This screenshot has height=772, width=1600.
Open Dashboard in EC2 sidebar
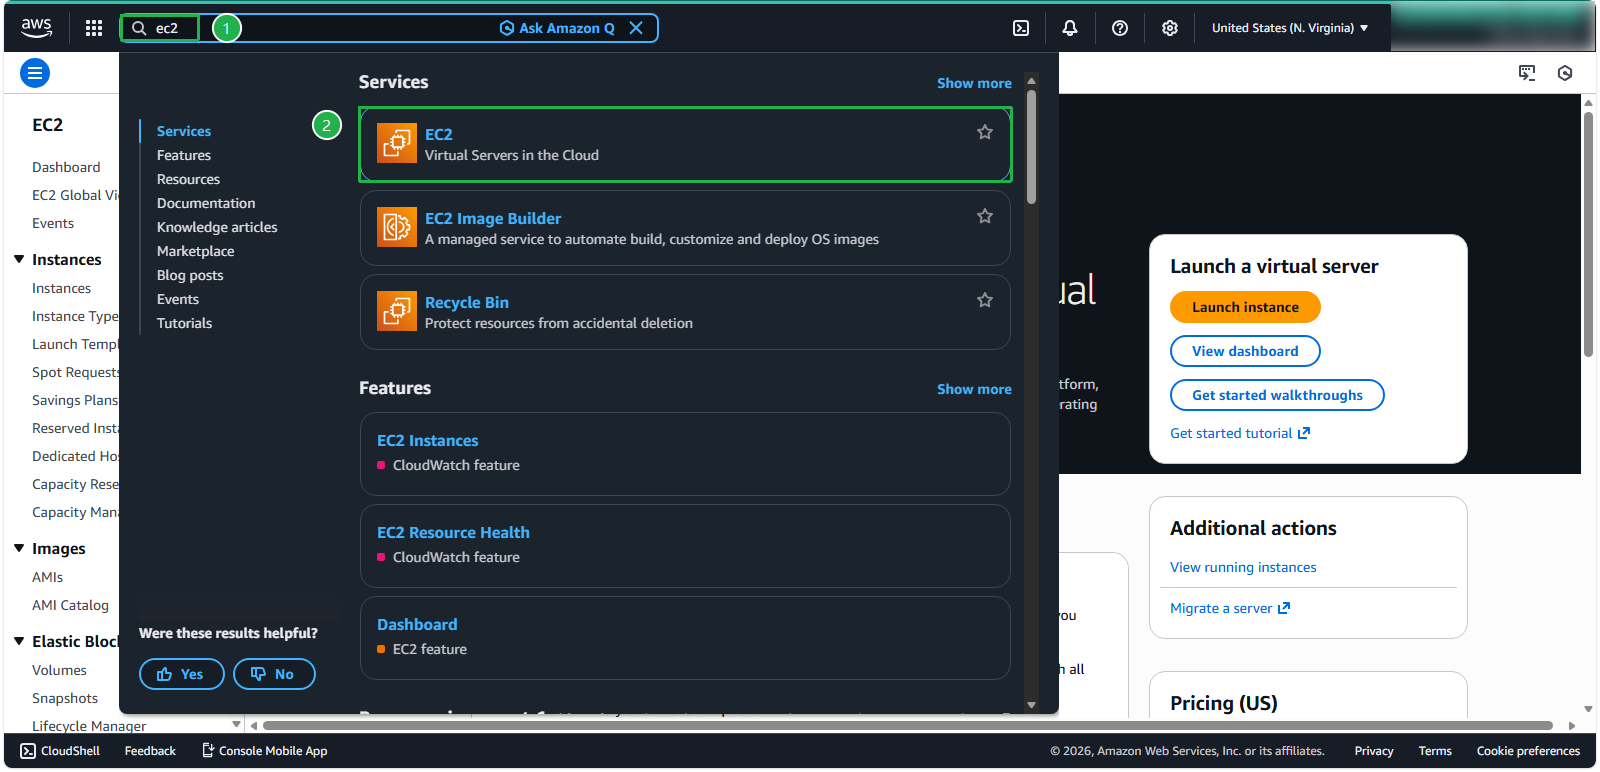click(66, 167)
